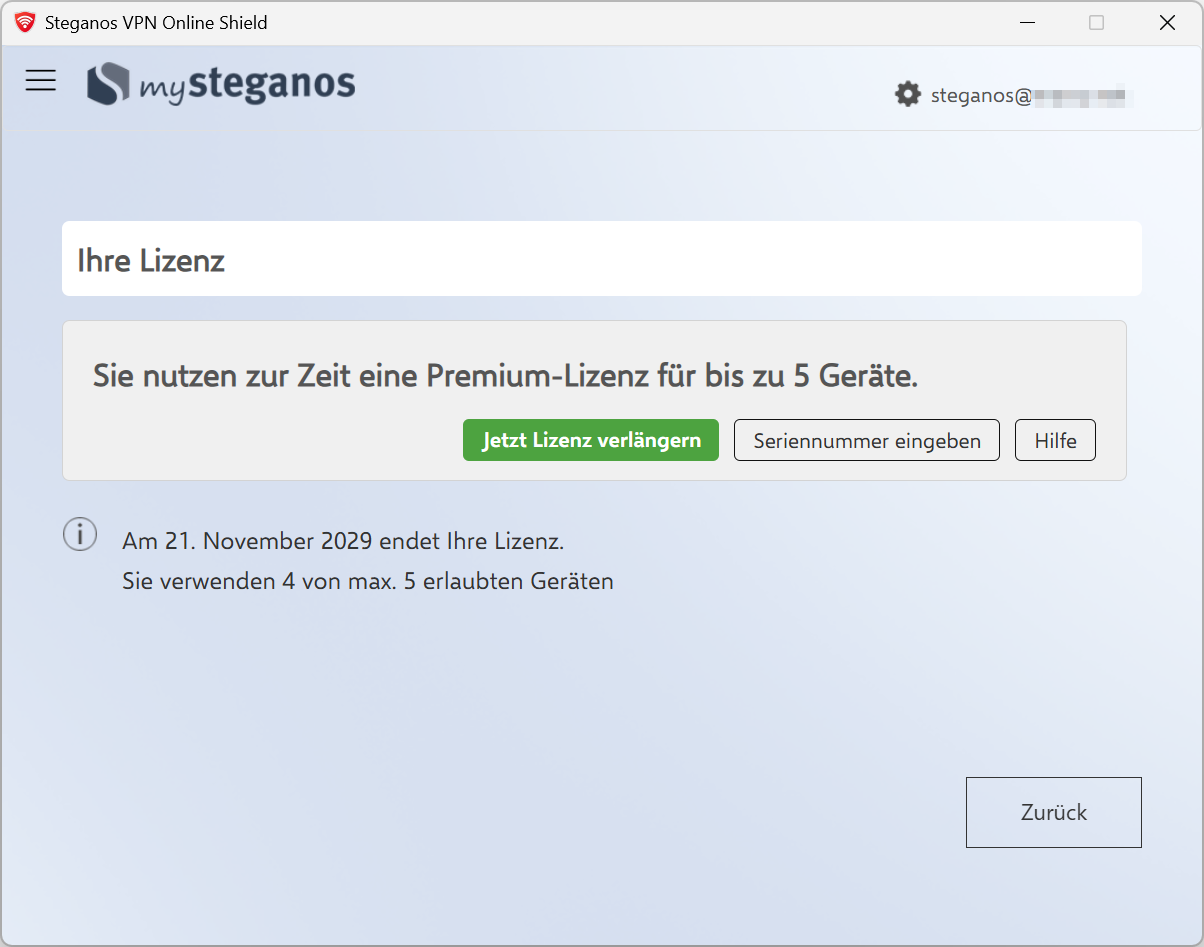Click the info circle icon
The height and width of the screenshot is (947, 1204).
coord(80,534)
